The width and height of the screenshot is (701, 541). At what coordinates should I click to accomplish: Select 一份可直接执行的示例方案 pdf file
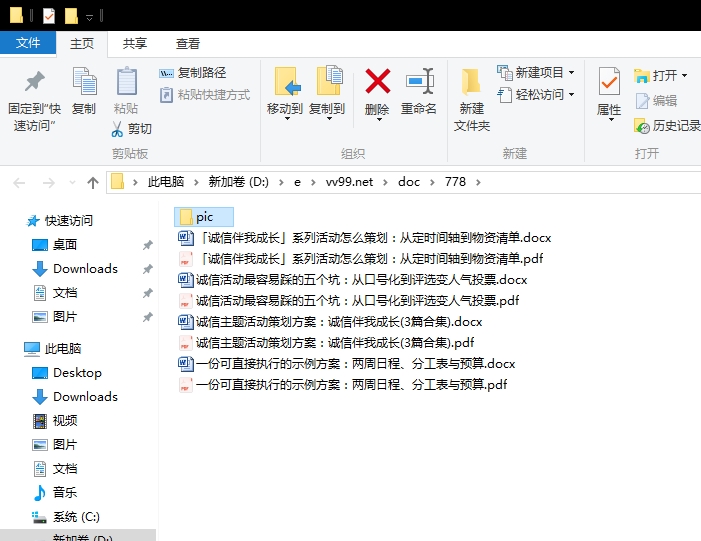pos(342,385)
